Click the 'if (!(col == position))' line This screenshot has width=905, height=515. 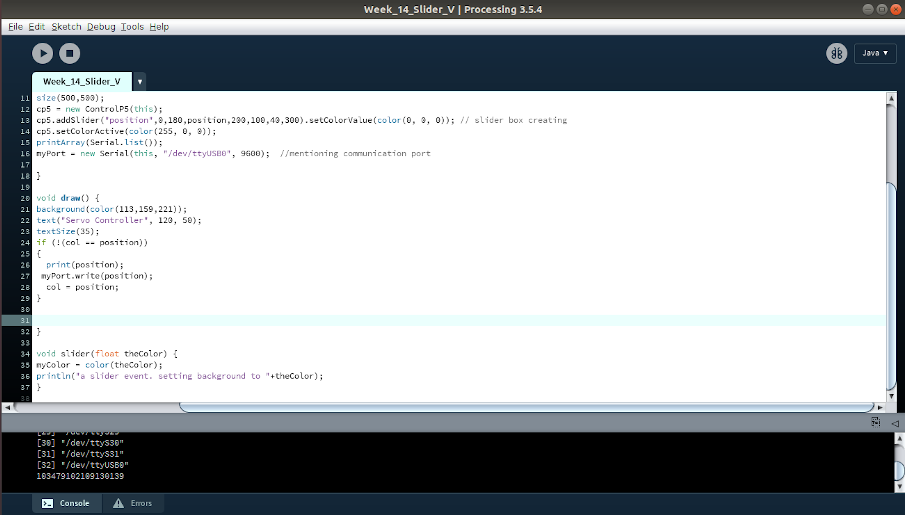coord(92,242)
